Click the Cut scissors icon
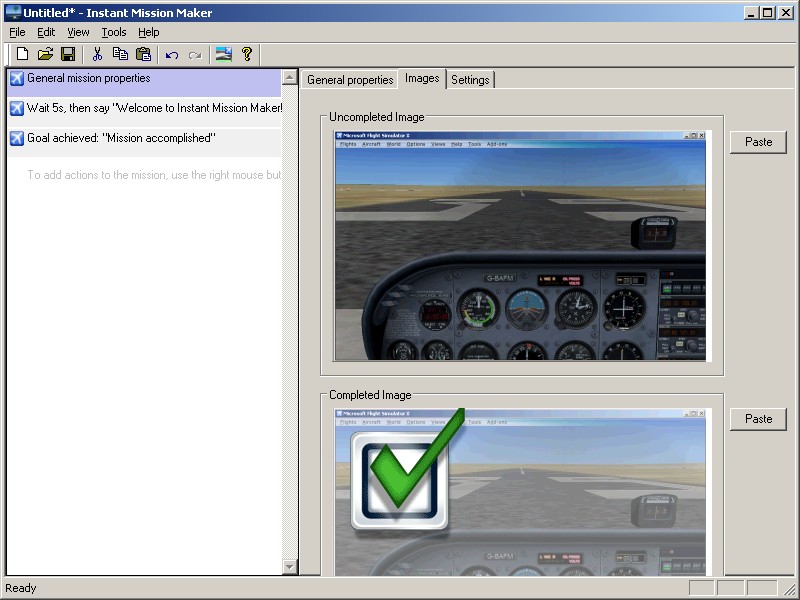Viewport: 800px width, 600px height. pos(97,54)
